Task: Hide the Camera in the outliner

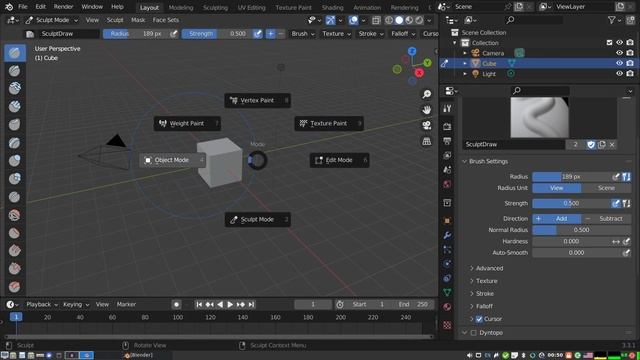Action: [619, 53]
